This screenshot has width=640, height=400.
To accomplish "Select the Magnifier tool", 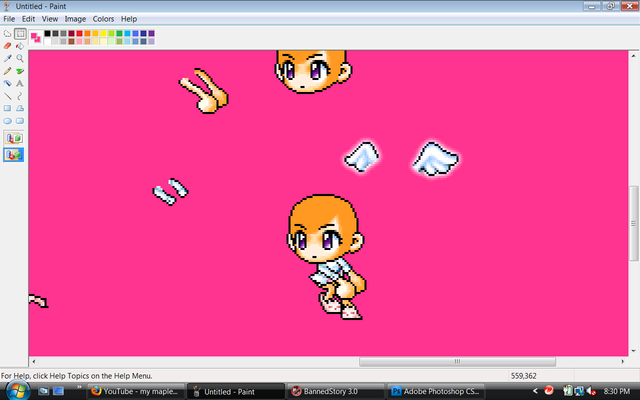I will pyautogui.click(x=20, y=58).
